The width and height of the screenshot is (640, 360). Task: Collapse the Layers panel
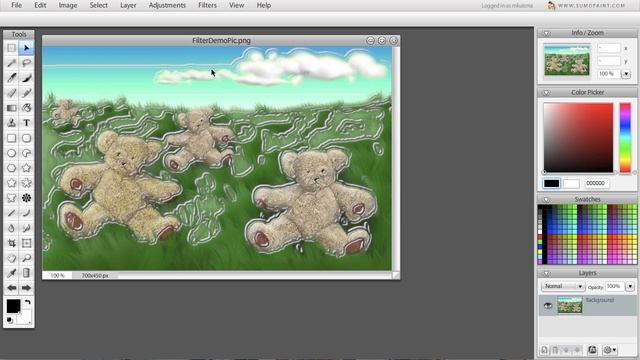coord(546,273)
